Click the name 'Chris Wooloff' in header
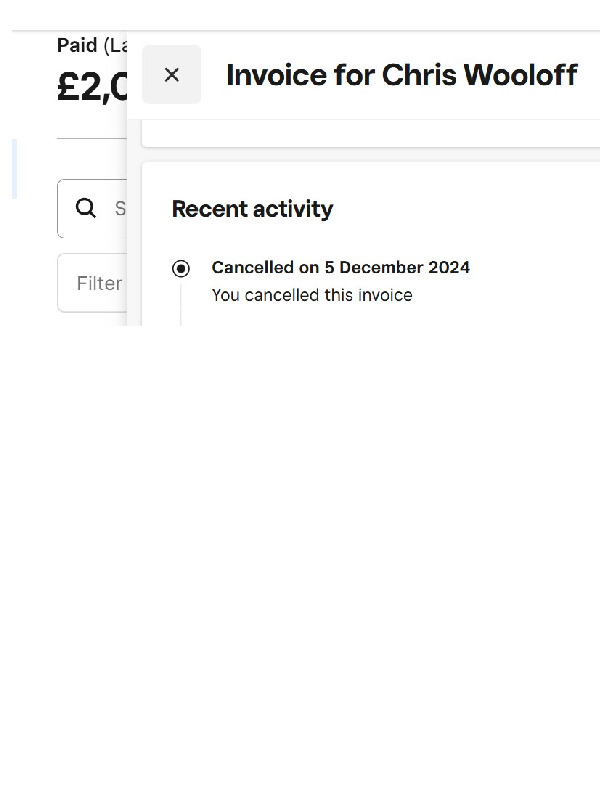Image resolution: width=612 pixels, height=792 pixels. point(480,75)
